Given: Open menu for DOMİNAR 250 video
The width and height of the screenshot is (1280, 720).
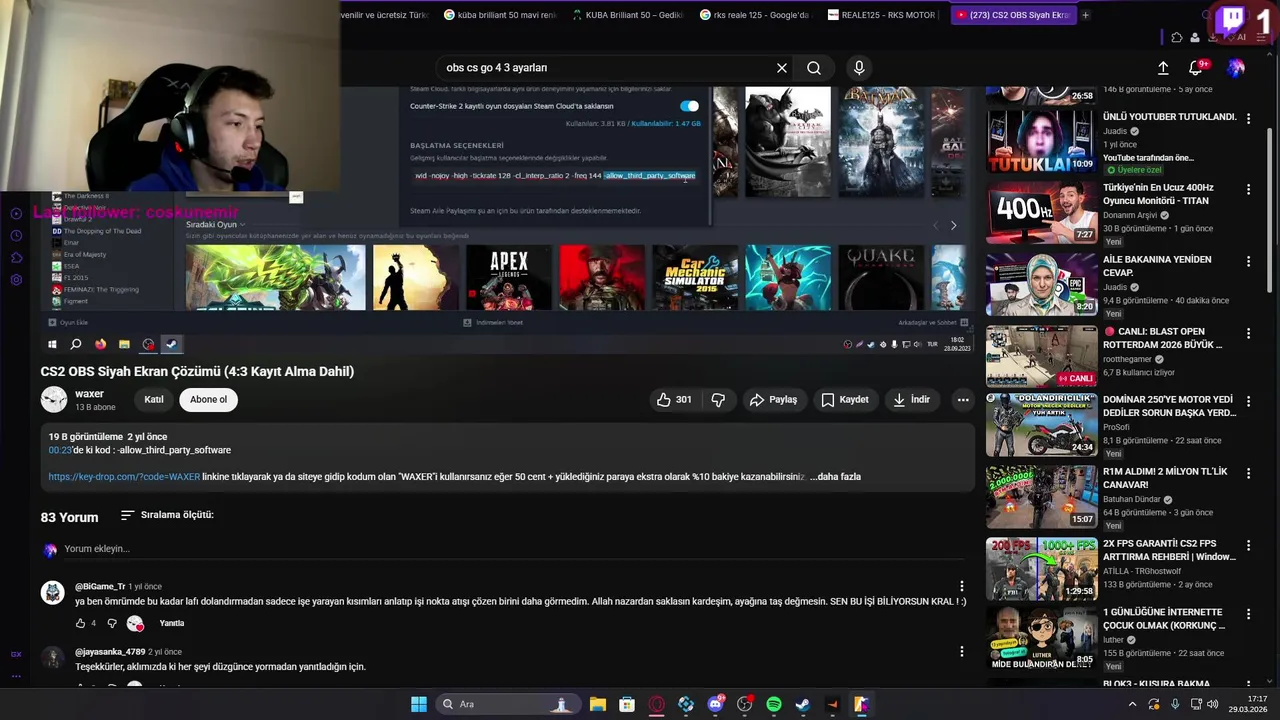Looking at the screenshot, I should tap(1248, 401).
